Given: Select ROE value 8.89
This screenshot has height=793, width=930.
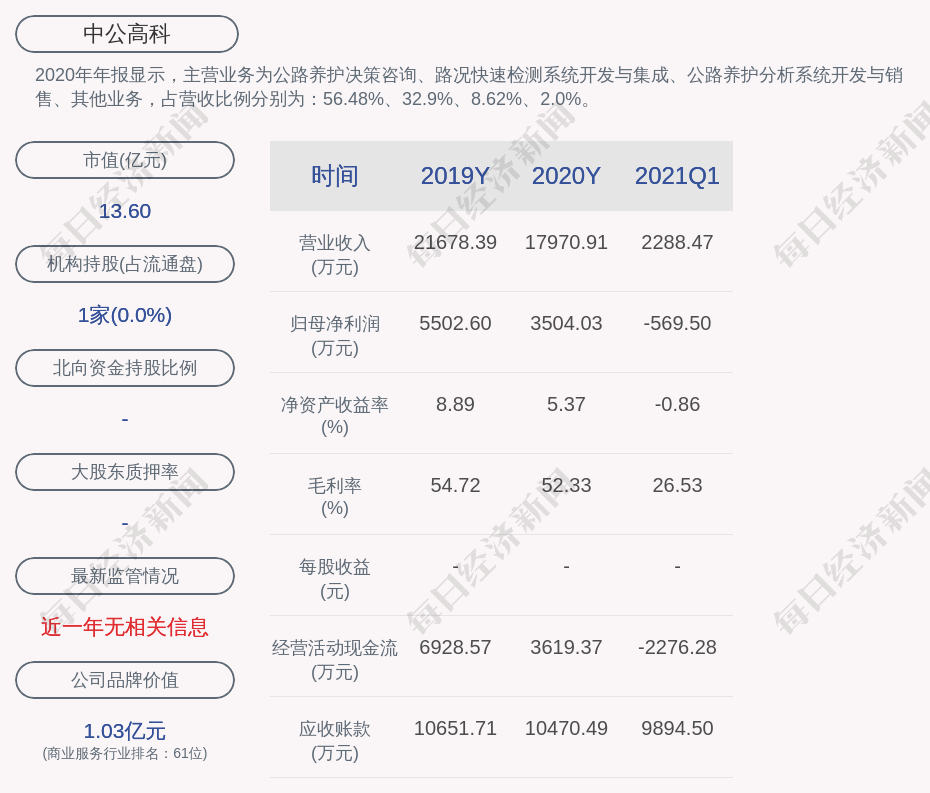Looking at the screenshot, I should pos(455,405).
